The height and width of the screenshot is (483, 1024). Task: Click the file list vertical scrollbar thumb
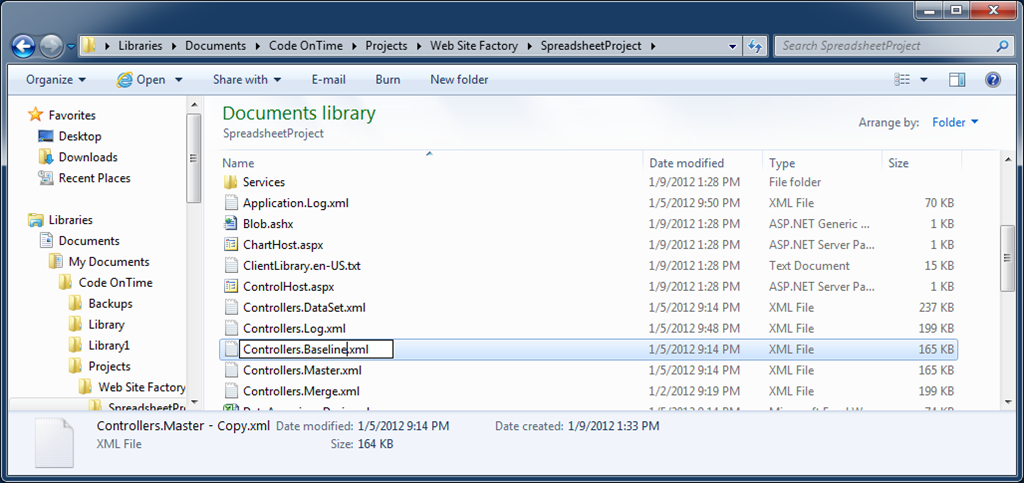tap(1008, 258)
